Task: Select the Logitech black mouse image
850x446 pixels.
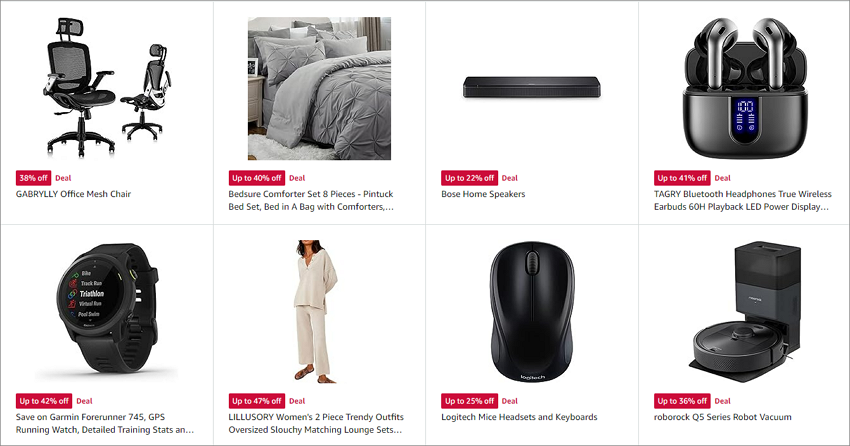Action: click(531, 312)
